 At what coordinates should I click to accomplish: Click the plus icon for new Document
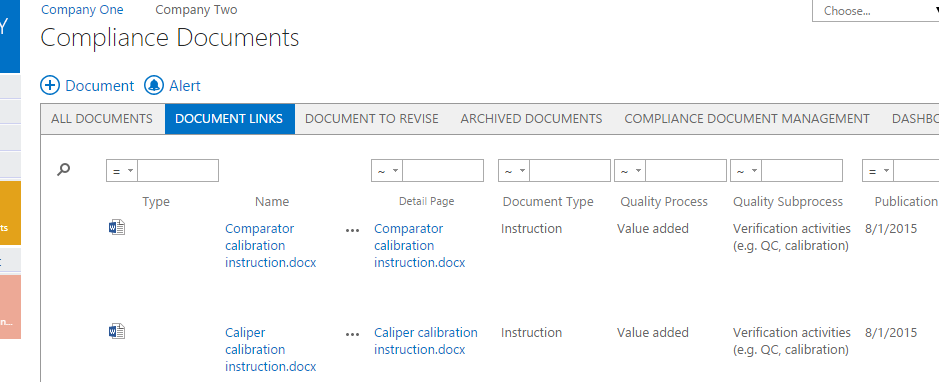coord(50,86)
